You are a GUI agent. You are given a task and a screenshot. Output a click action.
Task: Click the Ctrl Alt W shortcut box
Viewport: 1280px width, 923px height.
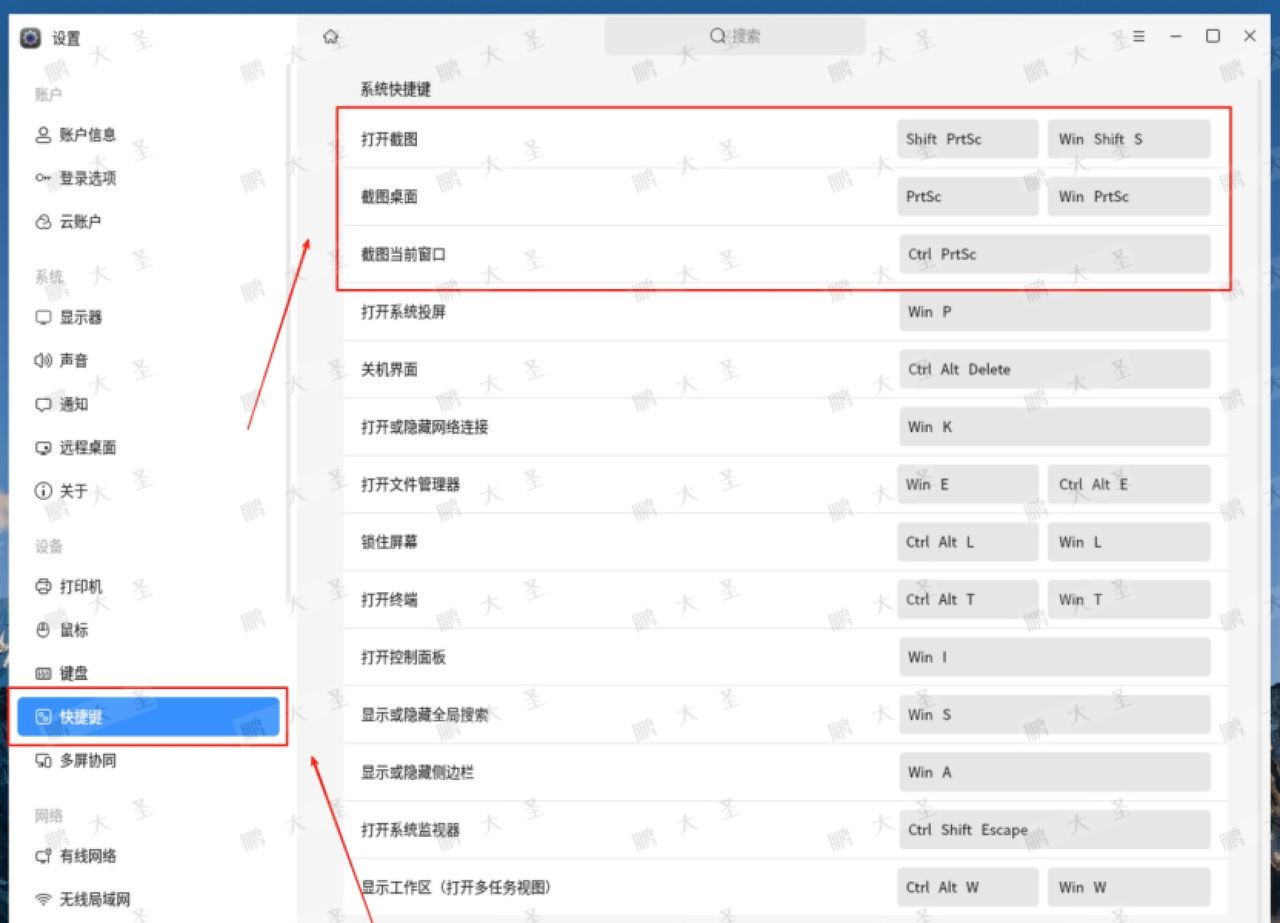pyautogui.click(x=968, y=887)
